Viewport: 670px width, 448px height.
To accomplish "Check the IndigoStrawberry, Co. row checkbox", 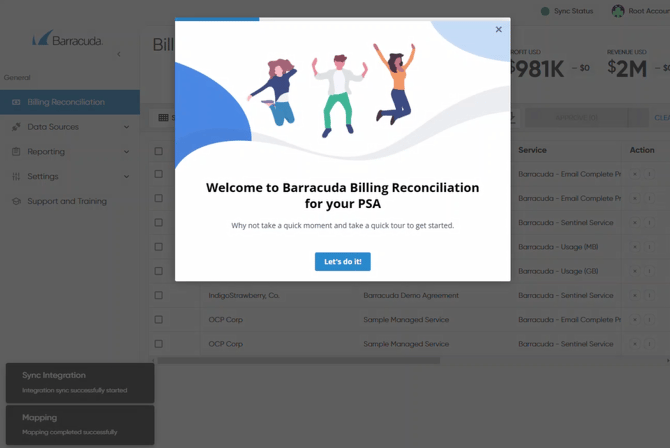I will click(158, 296).
